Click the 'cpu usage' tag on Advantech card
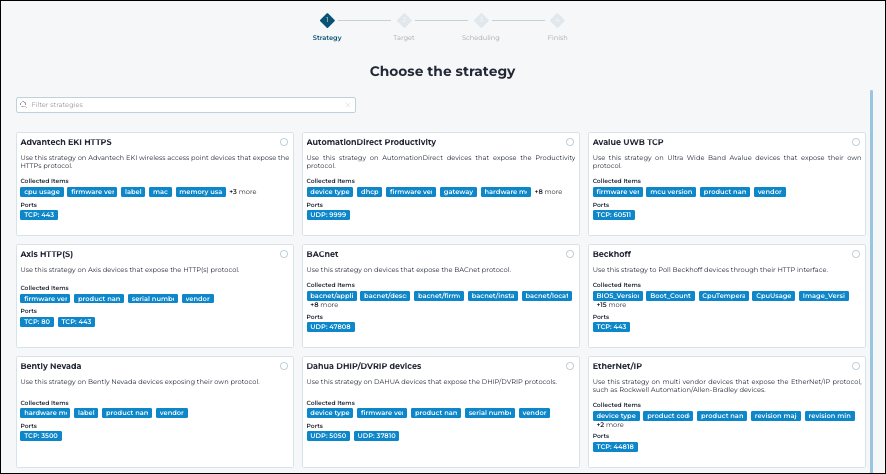Viewport: 886px width, 474px height. (42, 192)
